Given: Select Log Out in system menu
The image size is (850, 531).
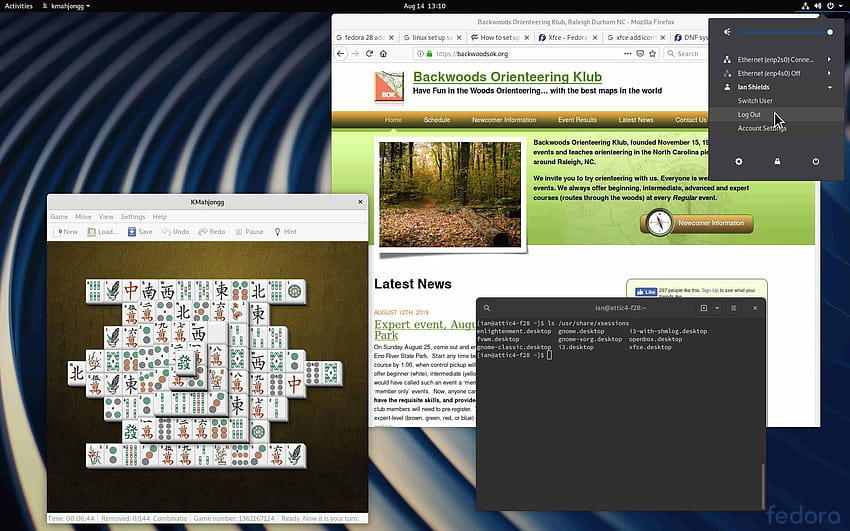Looking at the screenshot, I should point(749,114).
